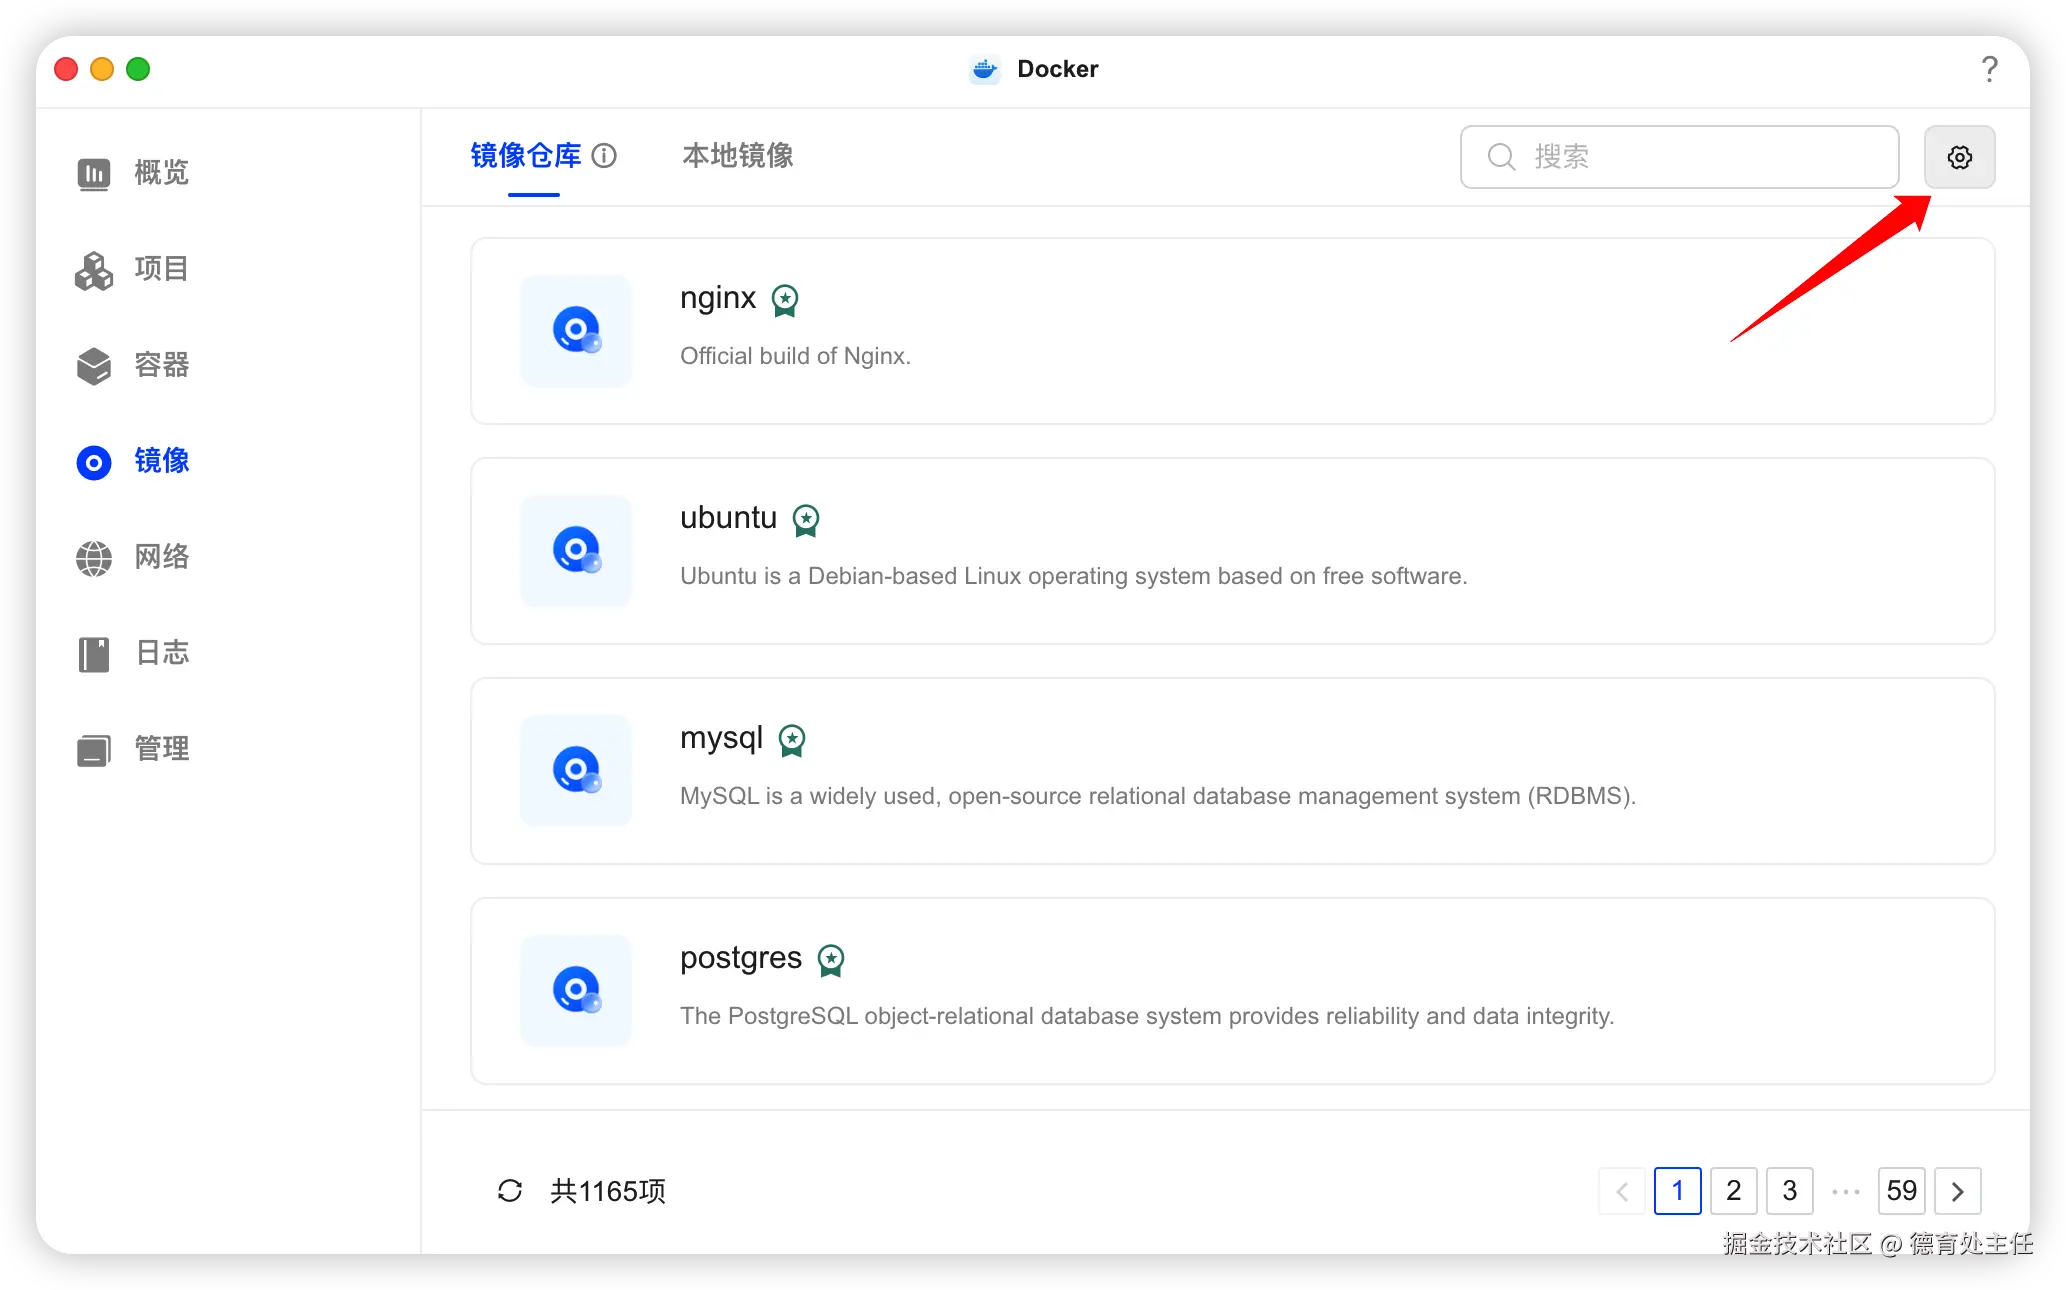Jump to last page 59
The width and height of the screenshot is (2066, 1290).
[1901, 1191]
